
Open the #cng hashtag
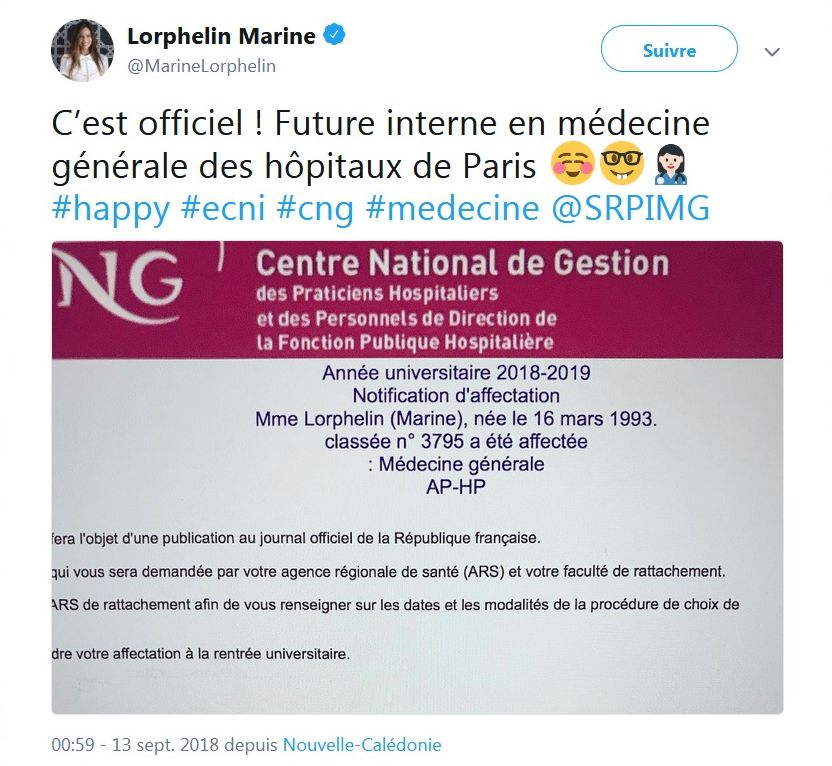315,207
